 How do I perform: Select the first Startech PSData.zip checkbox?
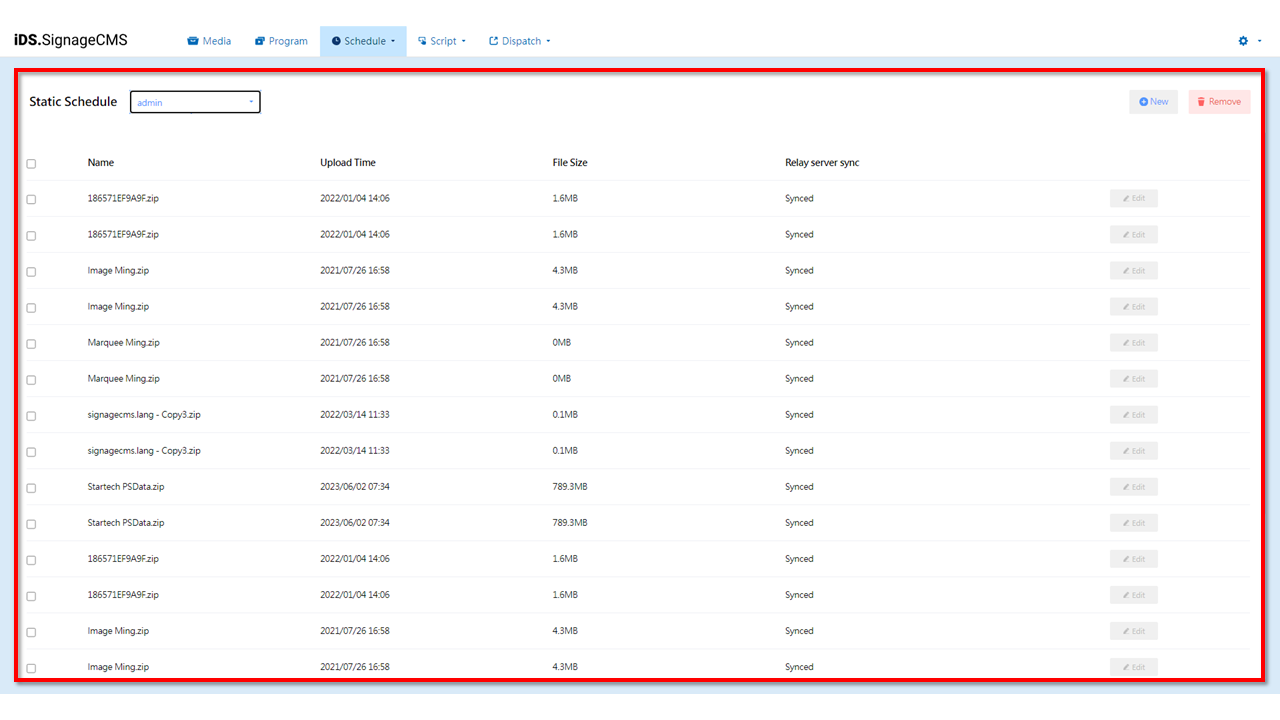pos(31,488)
